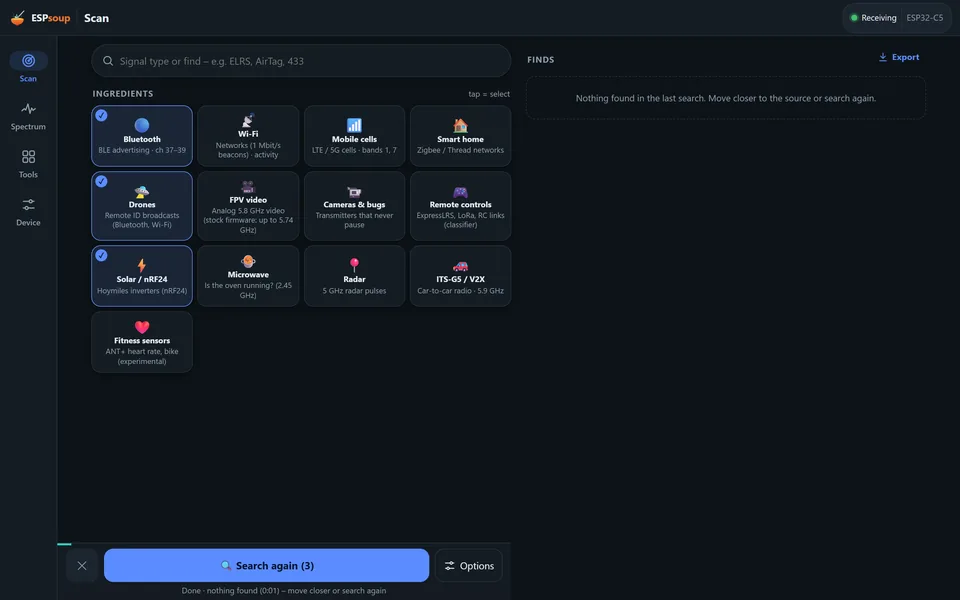Click the "Car-to-car radio · 5.9 GHz" description
This screenshot has width=960, height=600.
click(x=460, y=291)
